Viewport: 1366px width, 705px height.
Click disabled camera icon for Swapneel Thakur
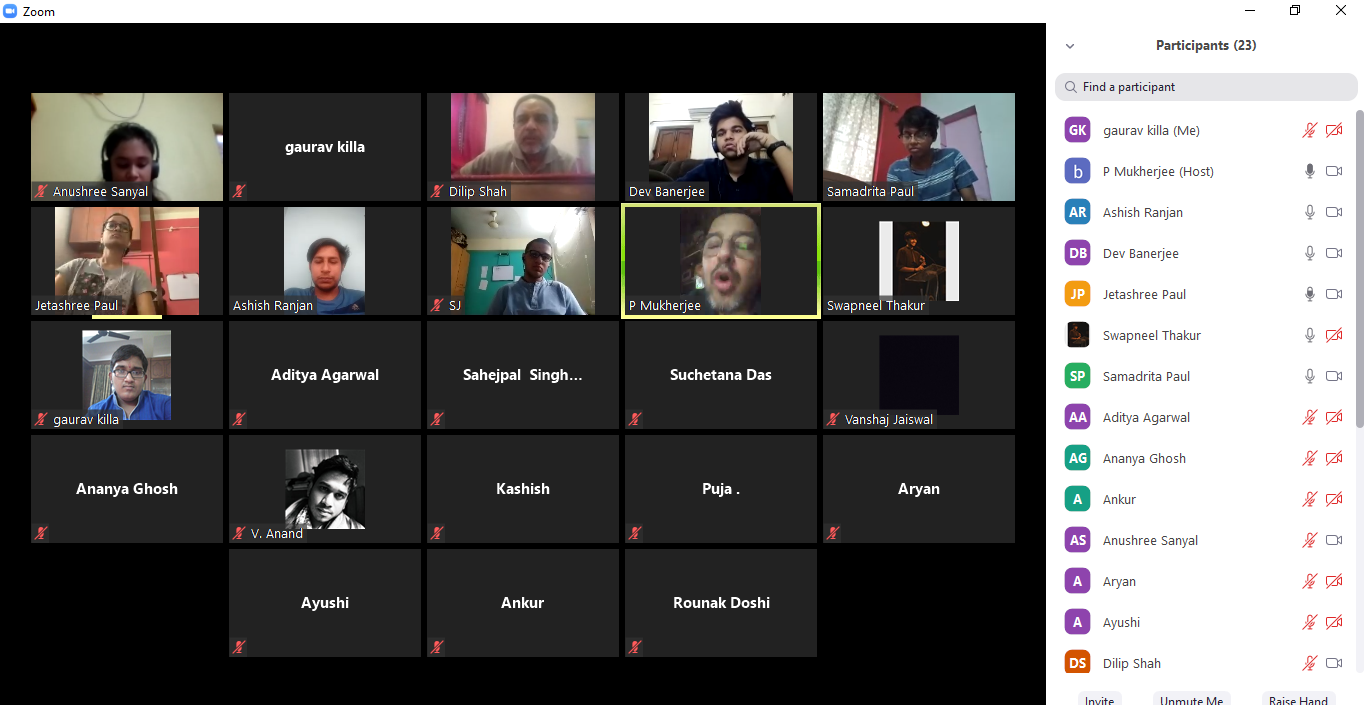(1333, 335)
